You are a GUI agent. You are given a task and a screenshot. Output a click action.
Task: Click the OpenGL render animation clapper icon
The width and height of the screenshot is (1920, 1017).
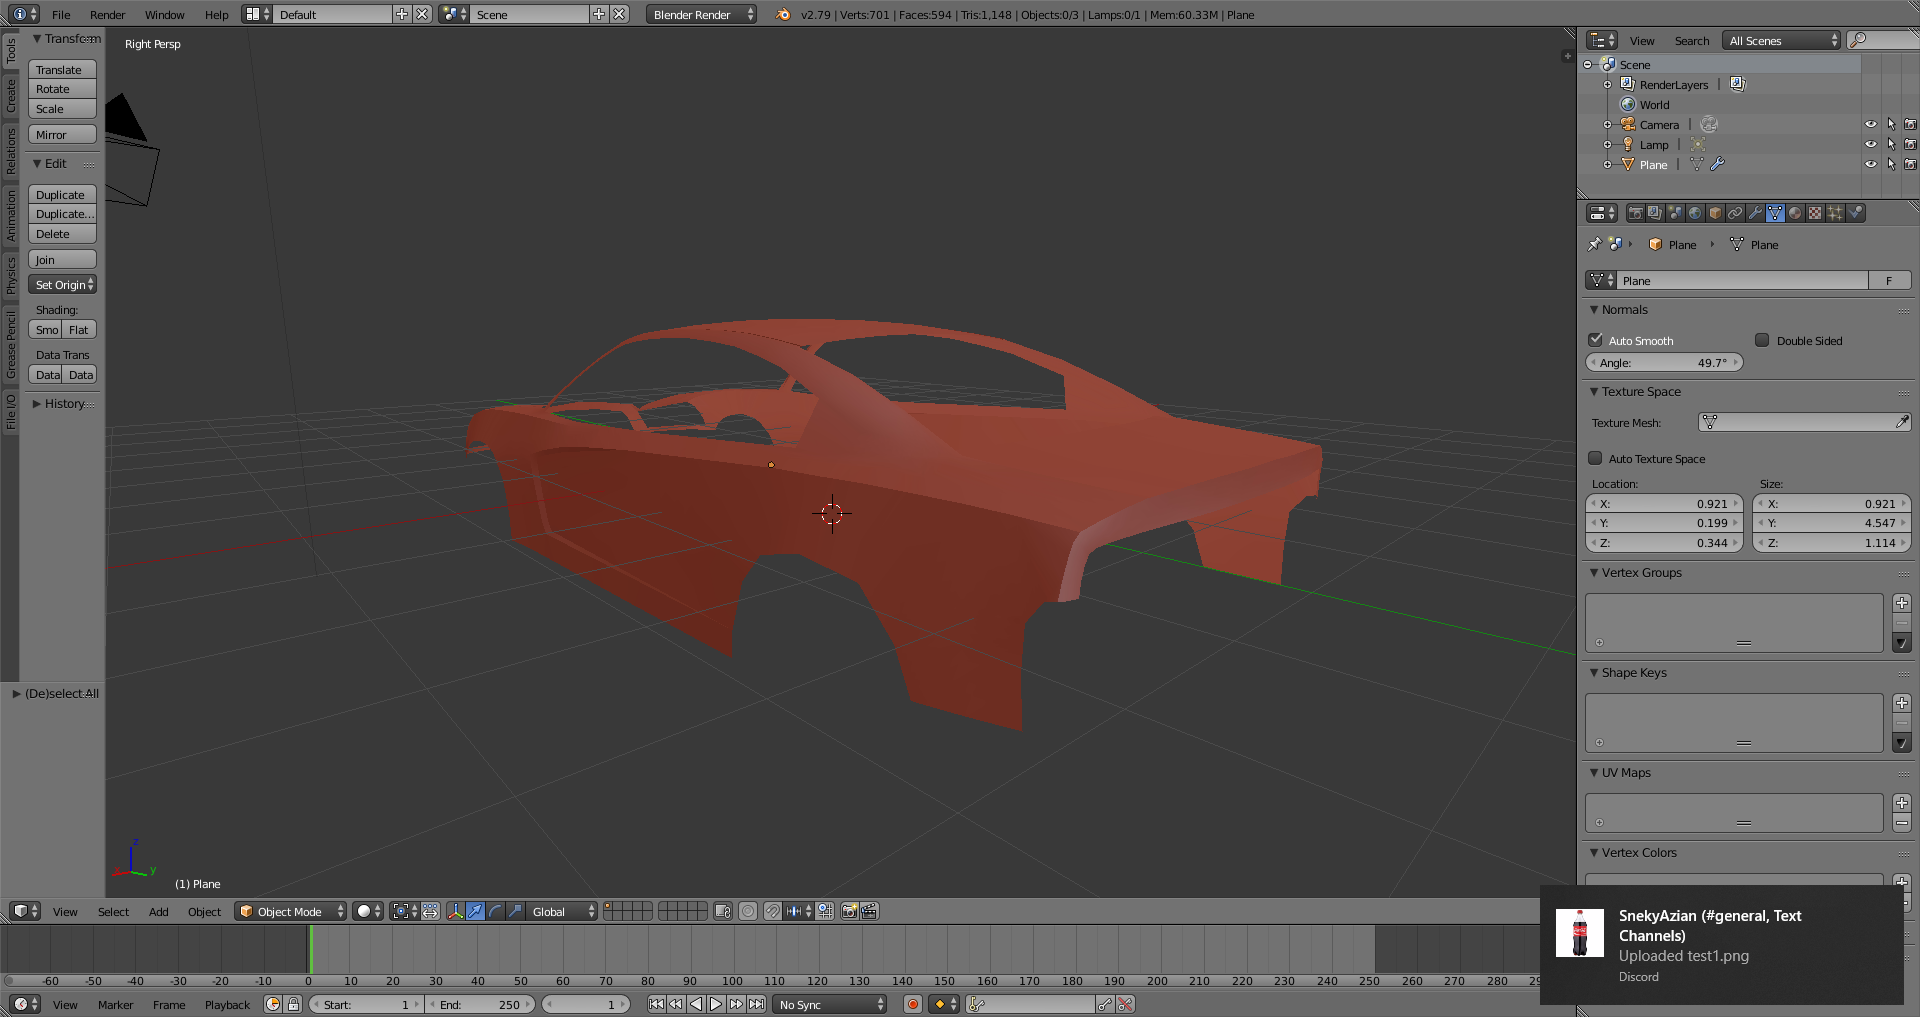coord(869,911)
